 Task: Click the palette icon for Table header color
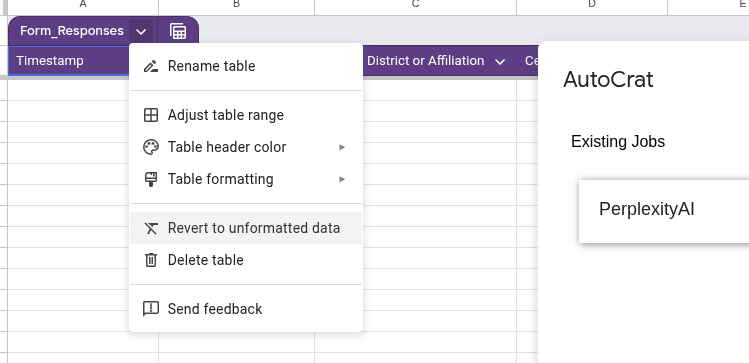click(151, 147)
